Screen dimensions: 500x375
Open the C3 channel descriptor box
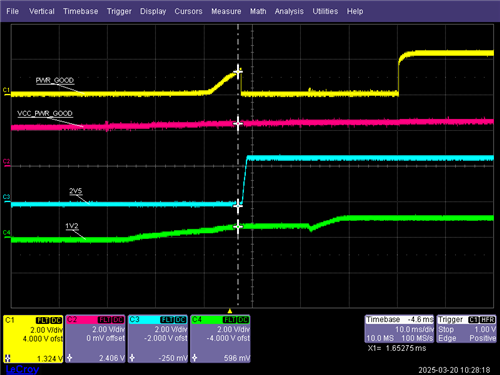click(x=158, y=339)
